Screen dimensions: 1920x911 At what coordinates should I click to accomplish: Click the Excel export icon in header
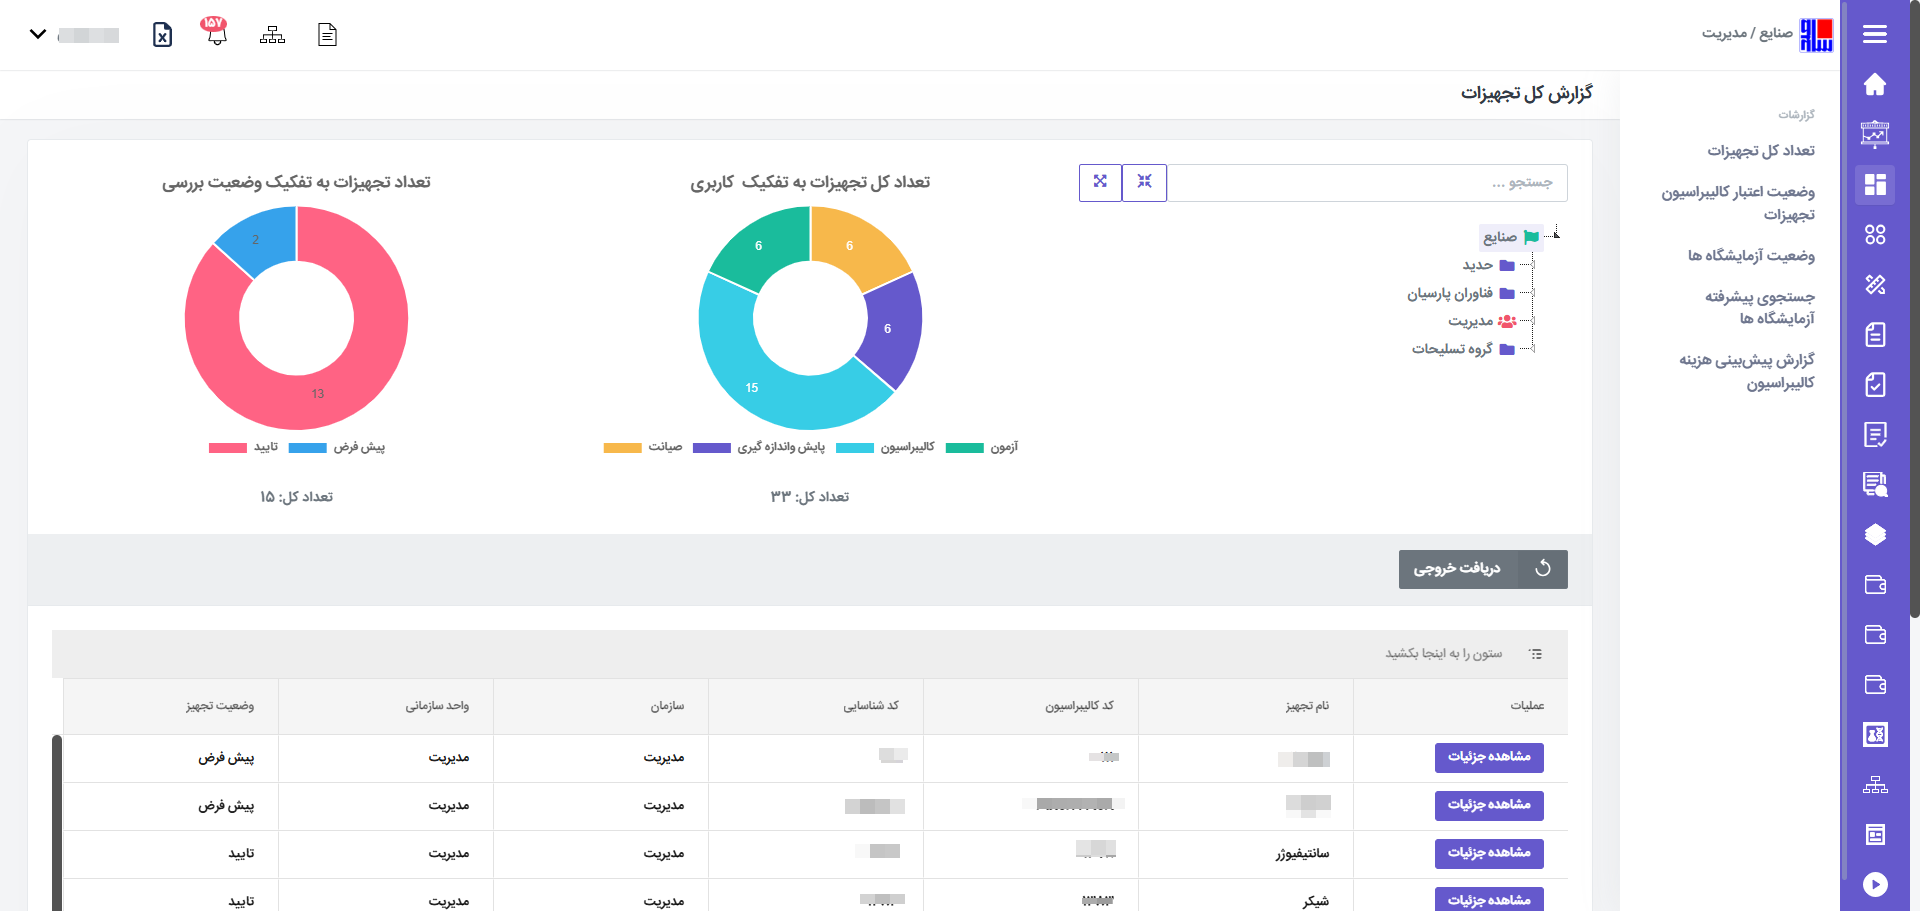pos(162,35)
